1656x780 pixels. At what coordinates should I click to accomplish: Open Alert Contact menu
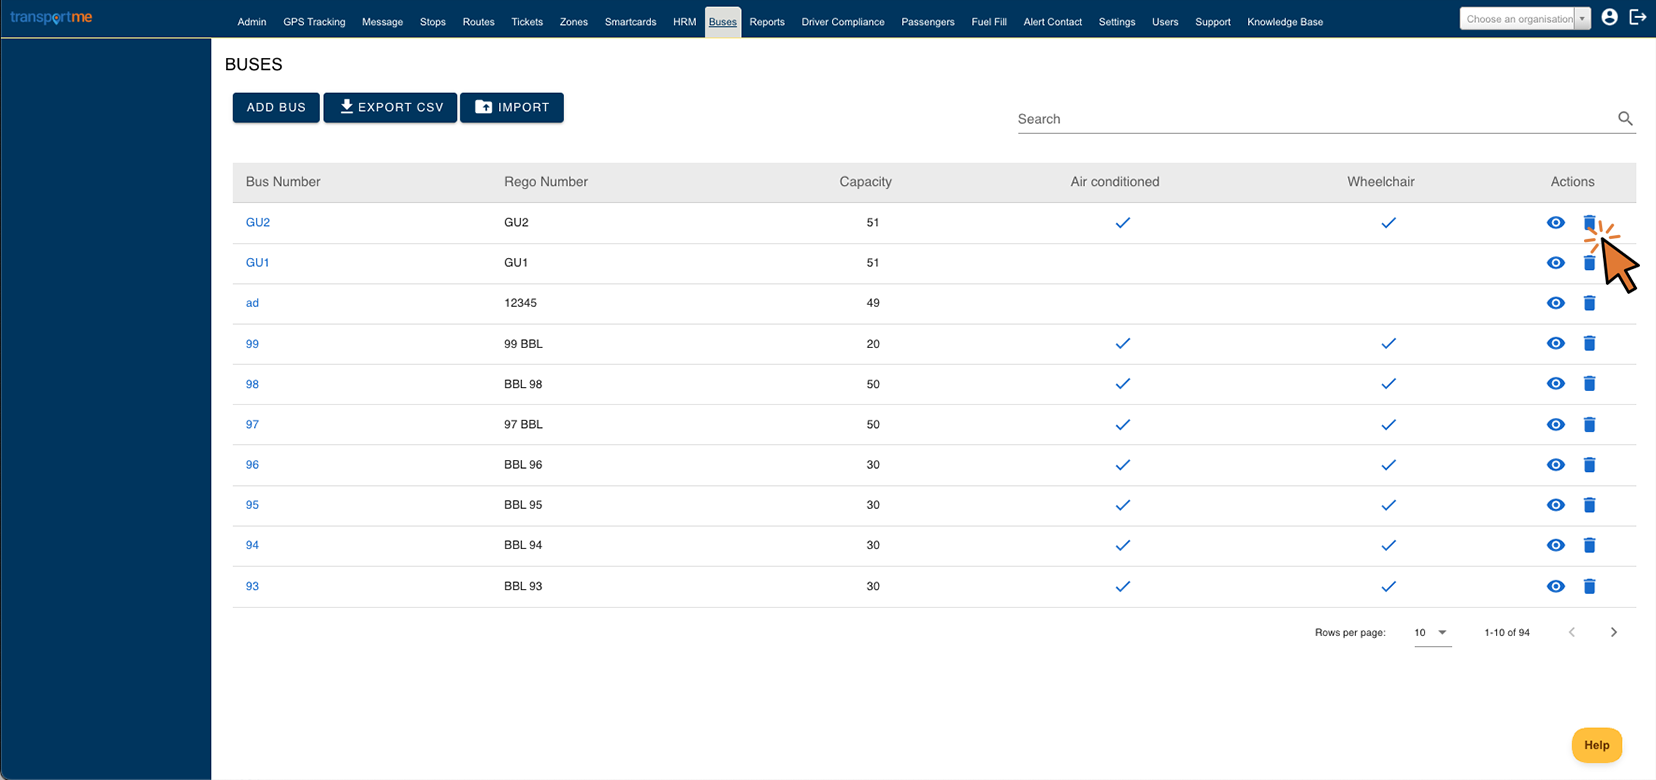click(x=1052, y=22)
